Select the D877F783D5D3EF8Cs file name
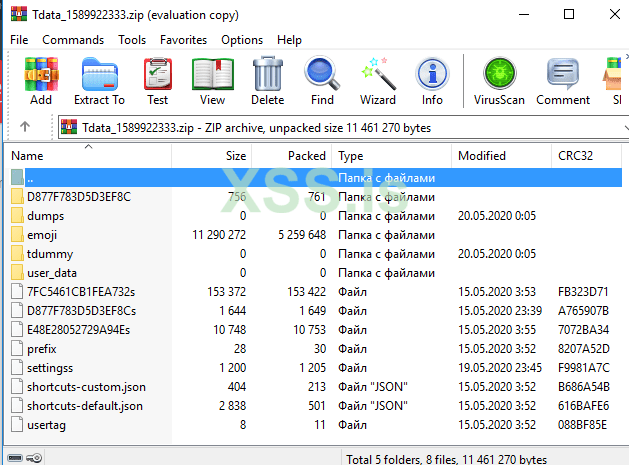The width and height of the screenshot is (629, 465). 81,311
